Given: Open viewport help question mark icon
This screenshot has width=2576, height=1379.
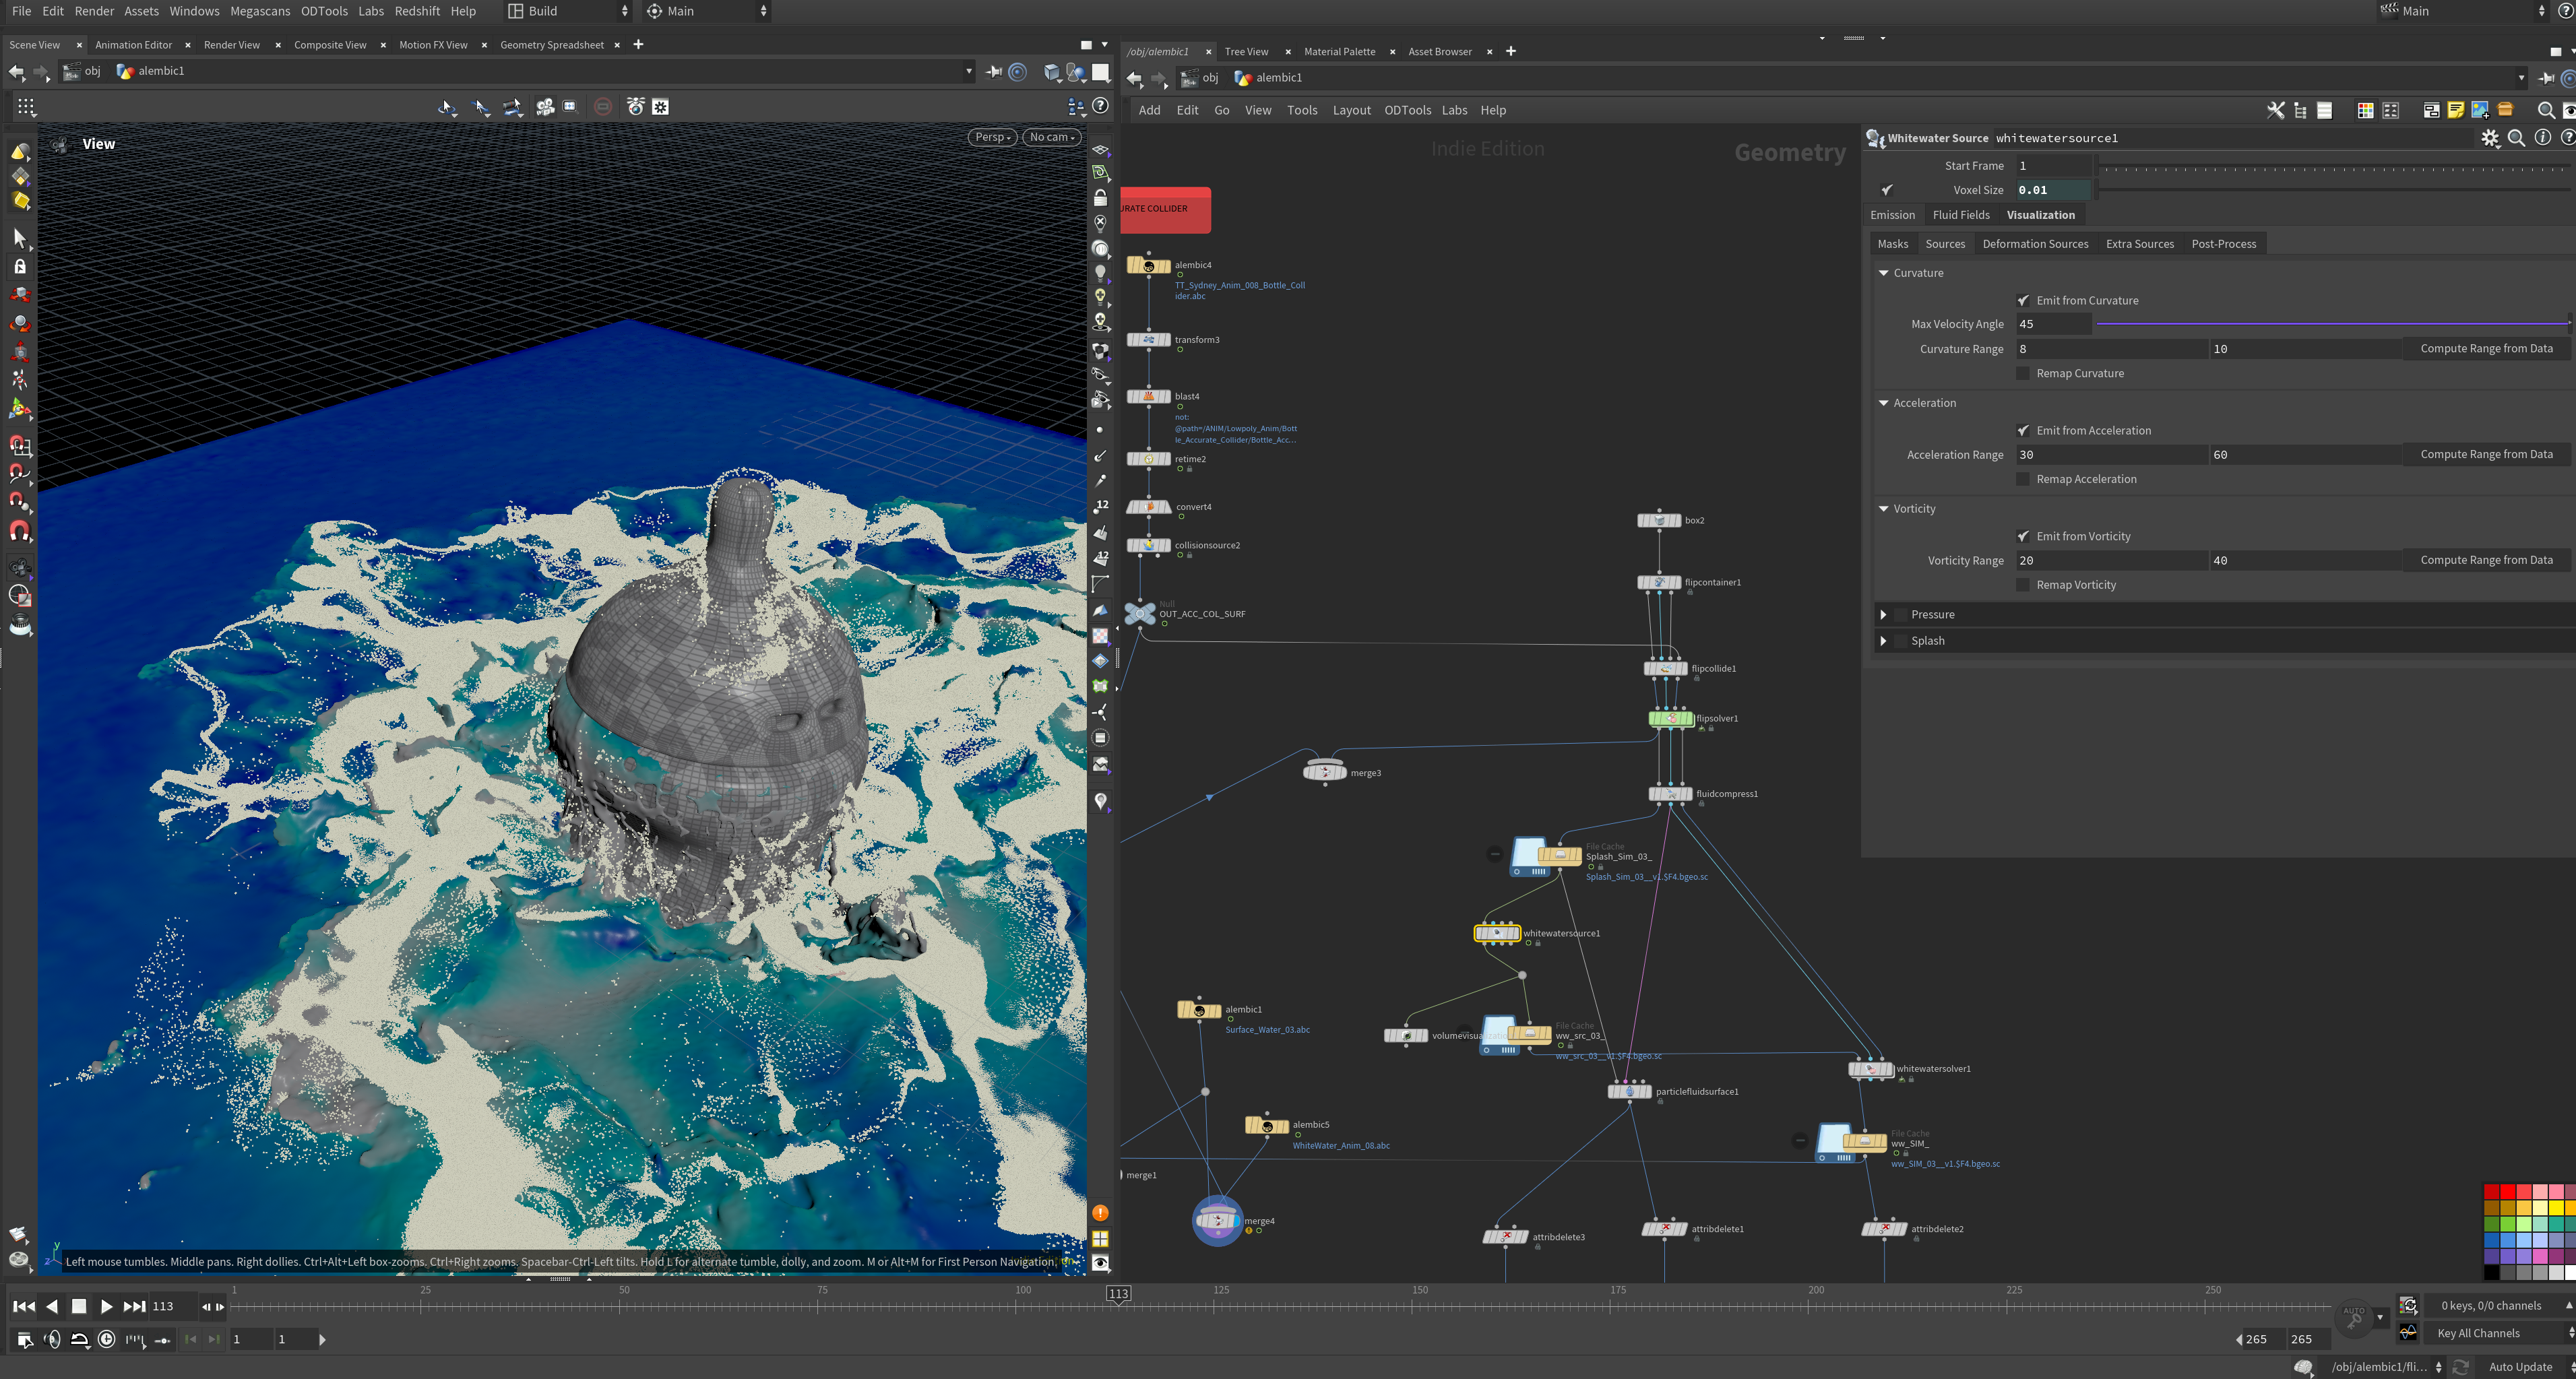Looking at the screenshot, I should point(1100,106).
